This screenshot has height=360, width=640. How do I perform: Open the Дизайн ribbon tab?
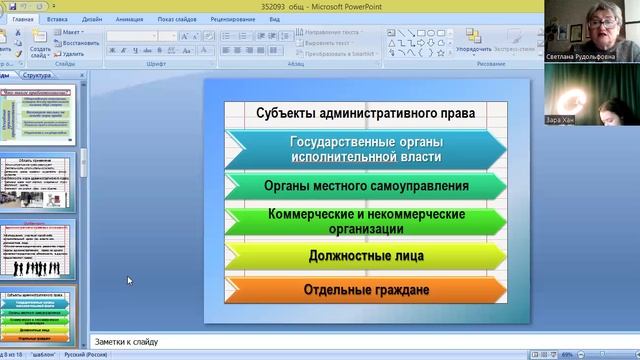click(92, 19)
